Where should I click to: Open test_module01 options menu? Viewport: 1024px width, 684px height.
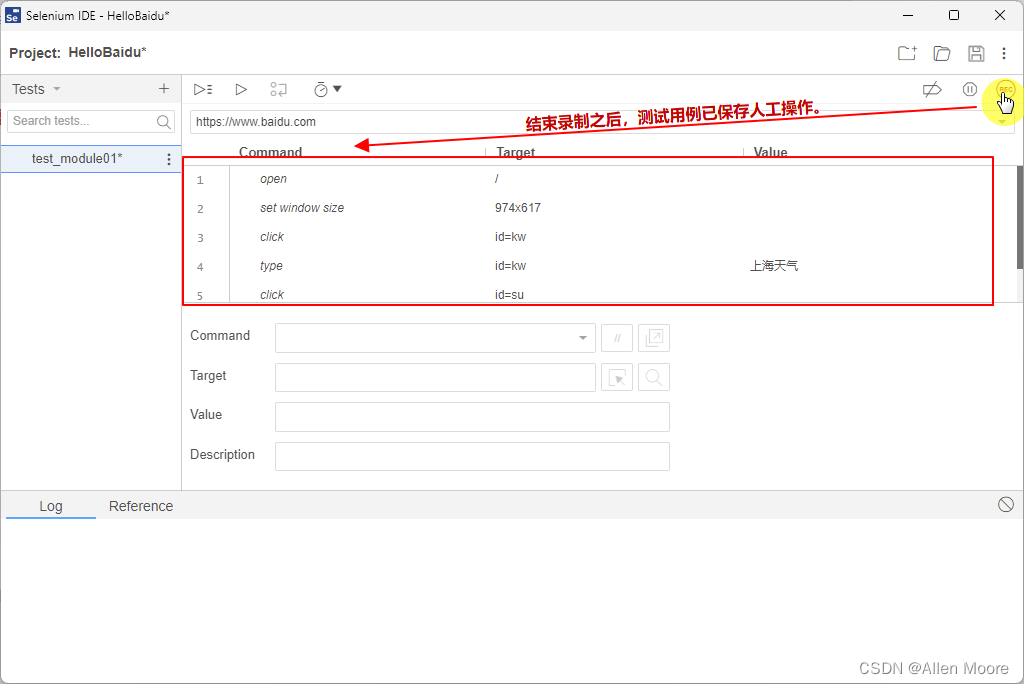coord(168,159)
